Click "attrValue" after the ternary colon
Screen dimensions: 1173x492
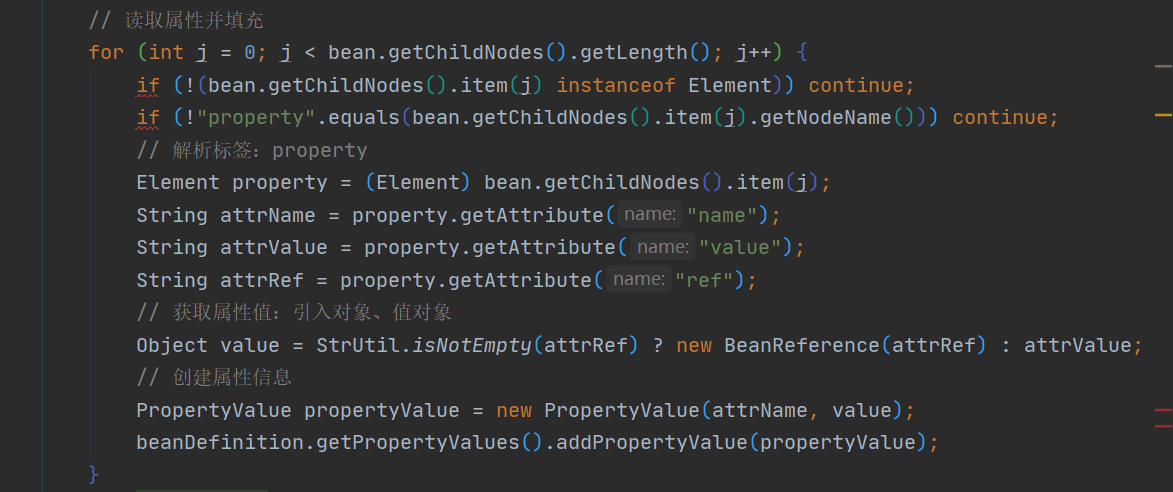click(x=1077, y=345)
